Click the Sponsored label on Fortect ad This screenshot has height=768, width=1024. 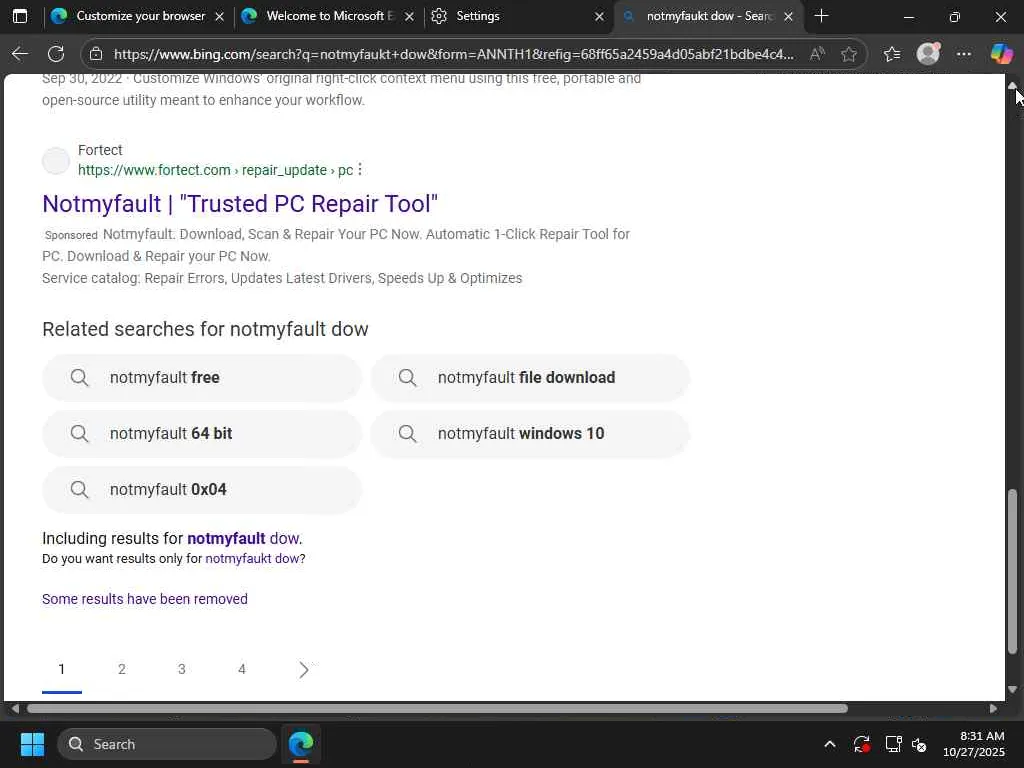71,235
